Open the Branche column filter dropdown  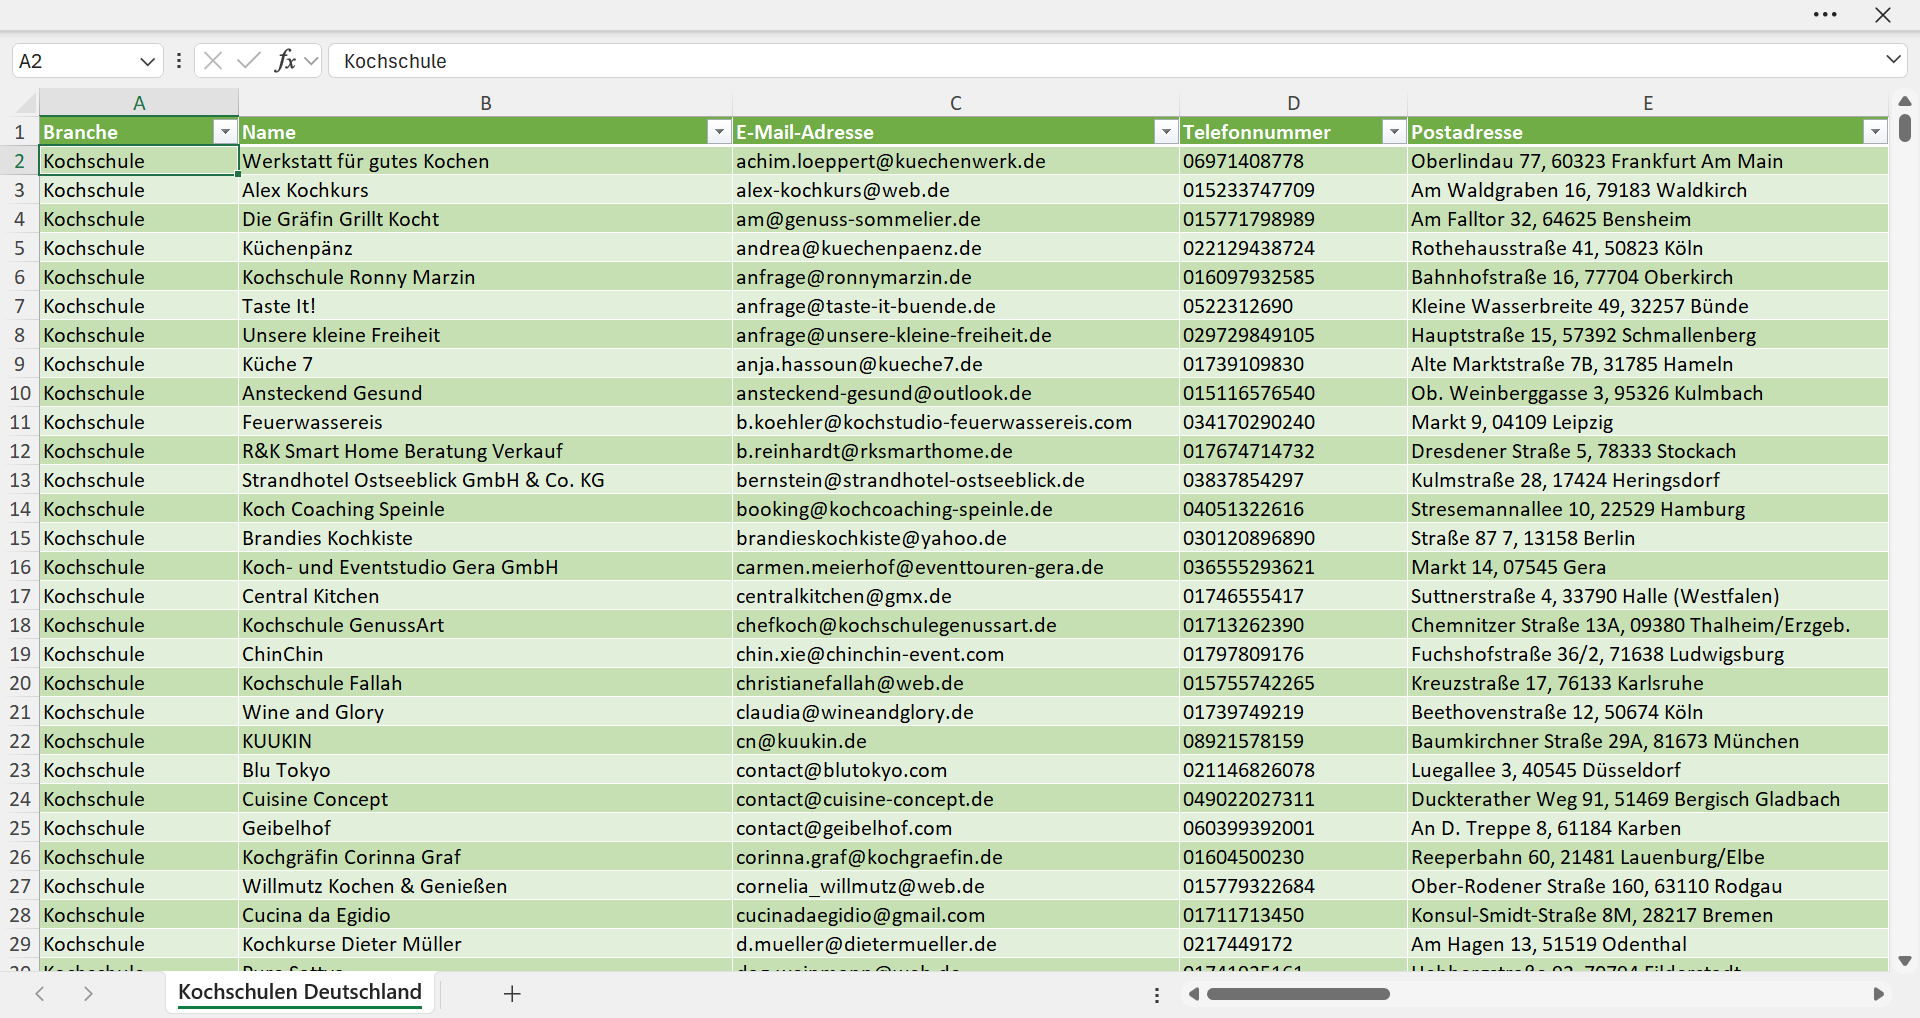[x=225, y=132]
